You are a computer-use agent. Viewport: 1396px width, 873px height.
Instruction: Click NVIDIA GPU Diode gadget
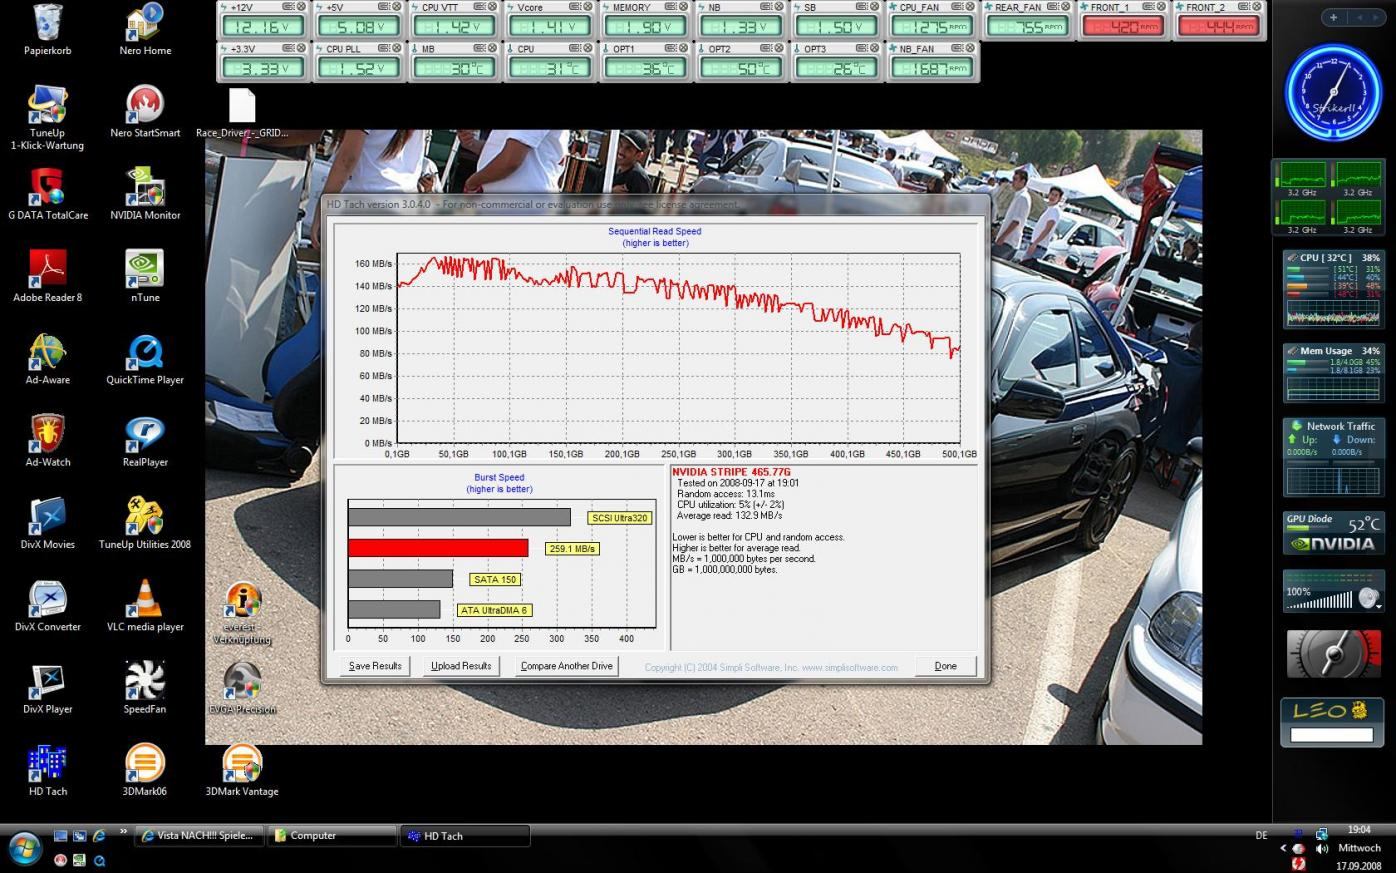click(1334, 533)
